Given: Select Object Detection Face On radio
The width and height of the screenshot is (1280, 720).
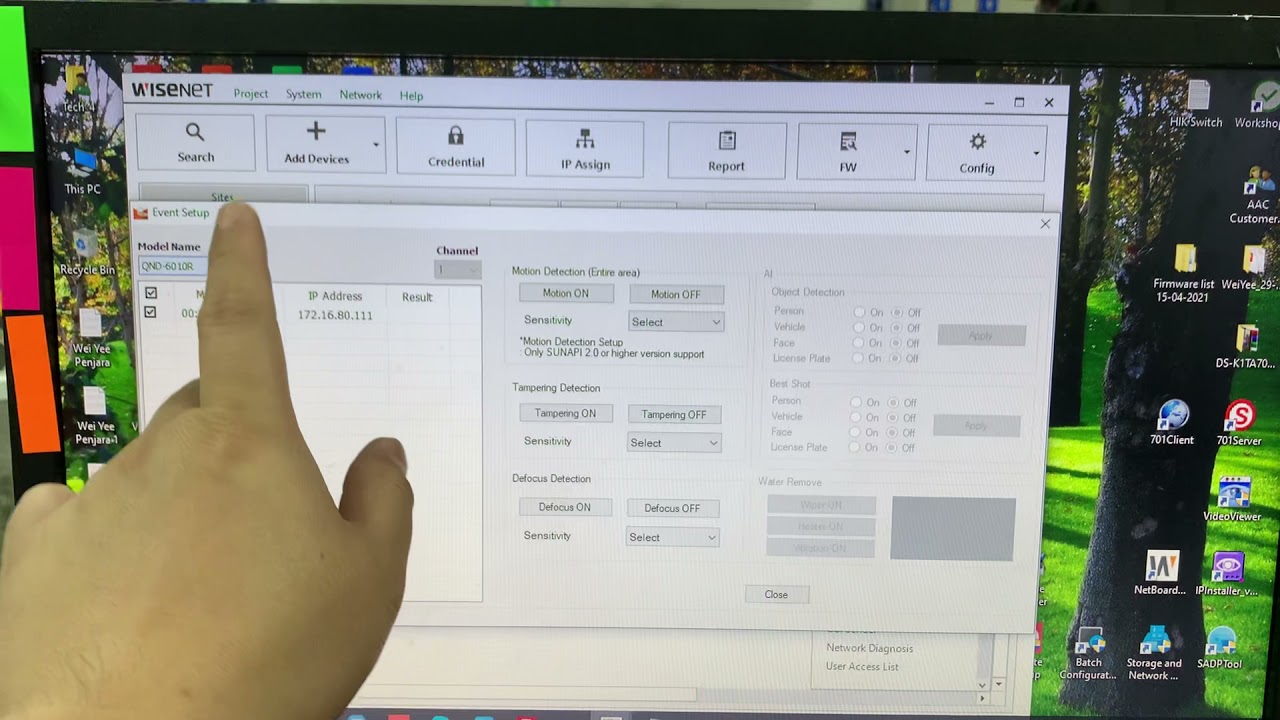Looking at the screenshot, I should click(860, 342).
